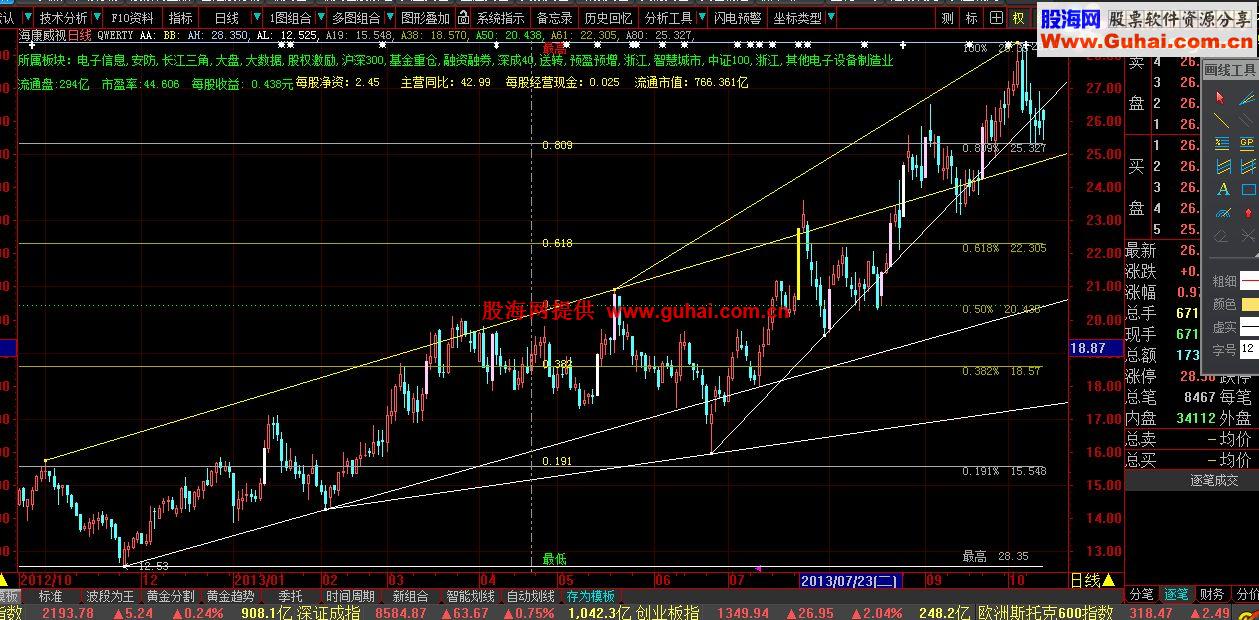Open the 财务 tab at bottom right
The image size is (1259, 620).
pos(1211,595)
